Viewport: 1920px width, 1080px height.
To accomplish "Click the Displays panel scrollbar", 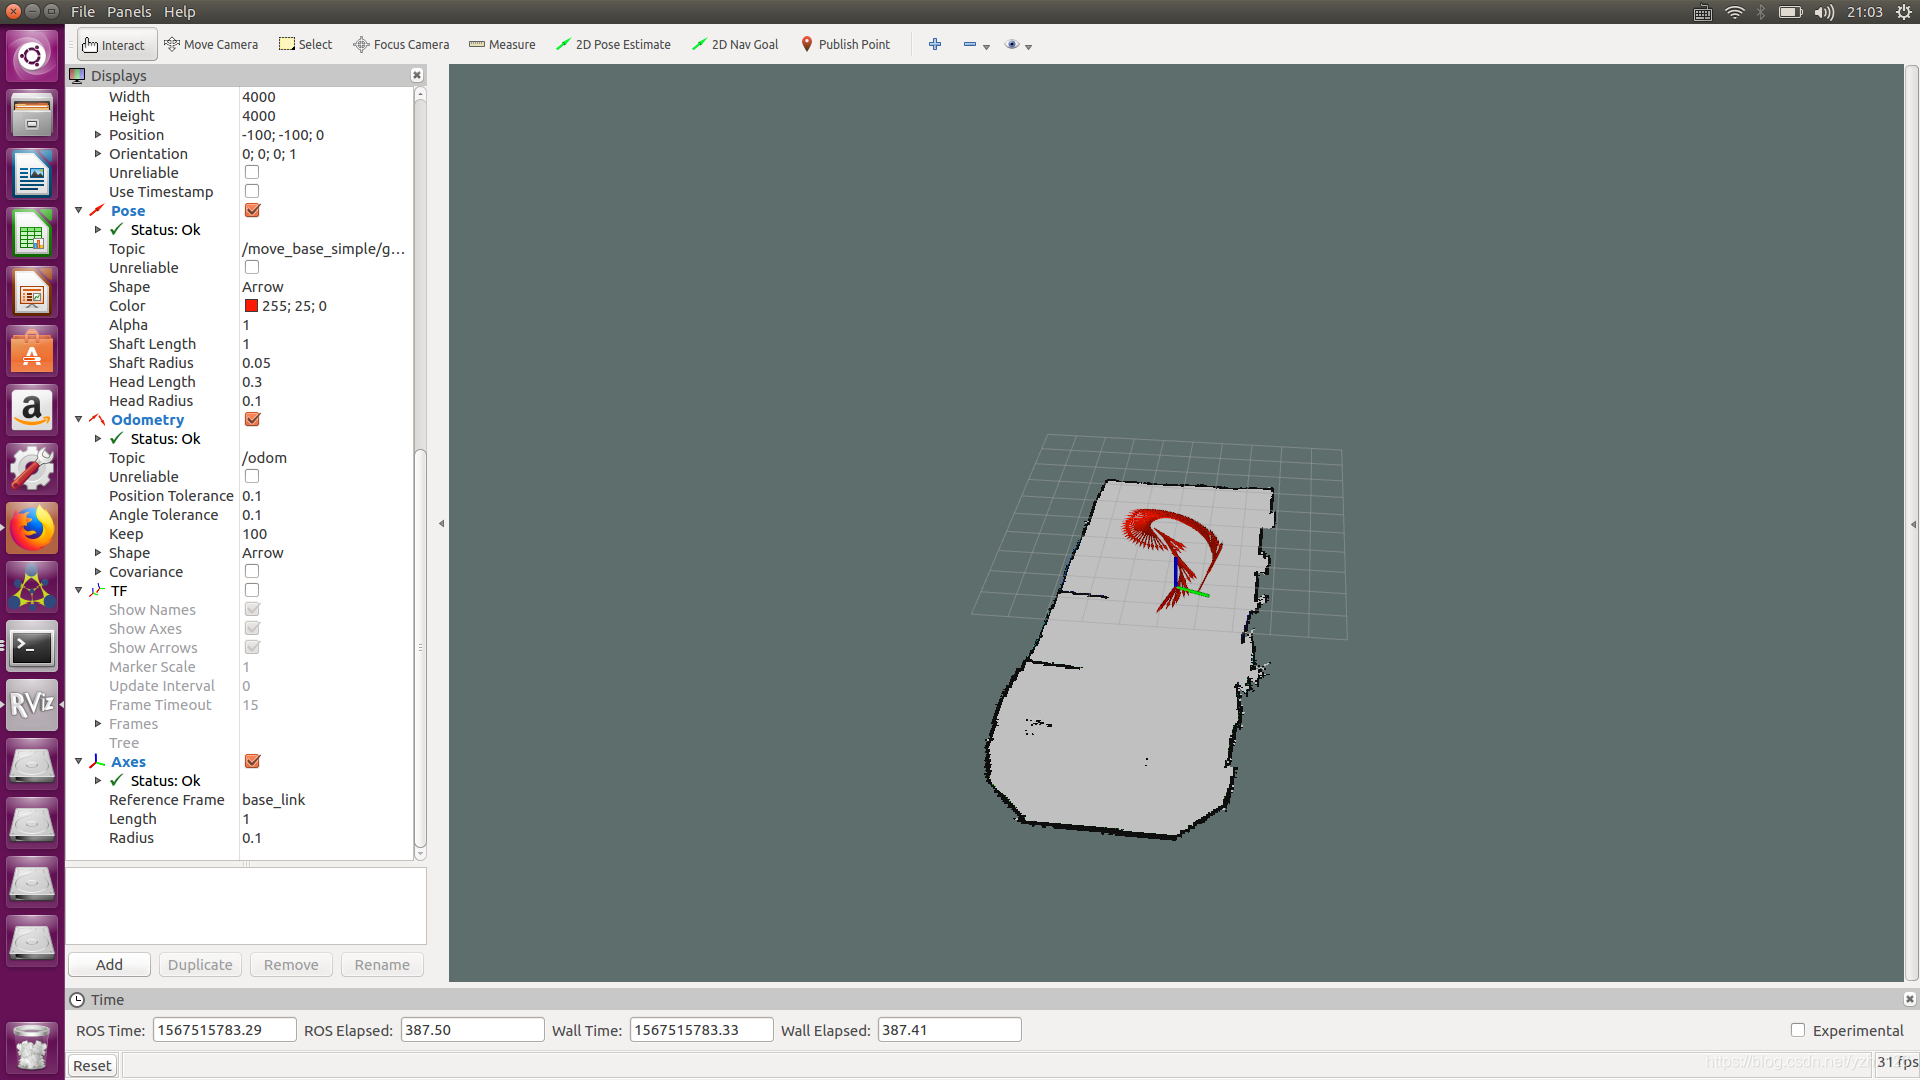I will coord(420,650).
